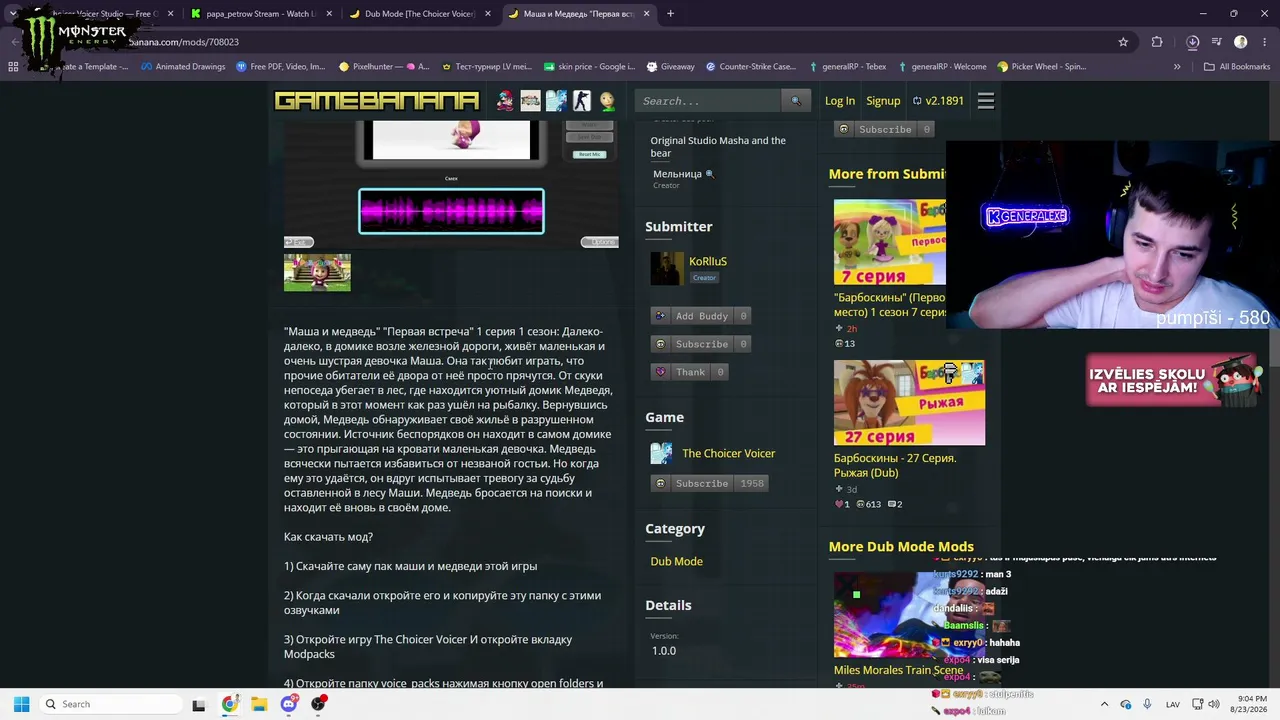
Task: Open the hamburger menu in GameBanana header
Action: click(985, 101)
